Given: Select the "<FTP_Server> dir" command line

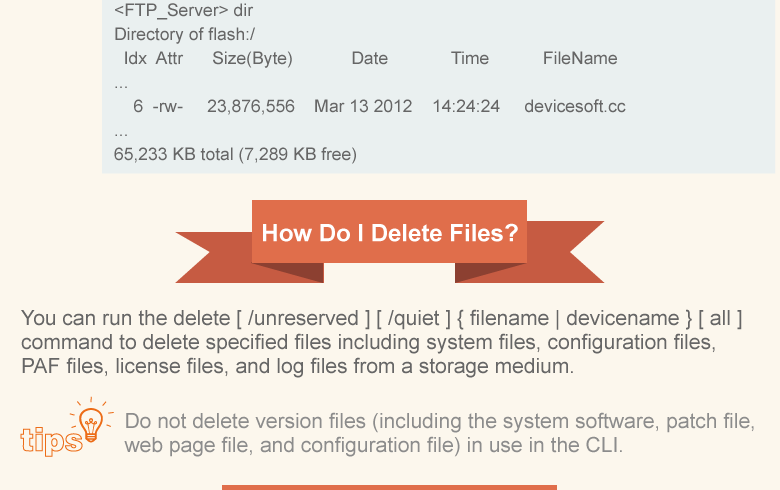Looking at the screenshot, I should (184, 10).
